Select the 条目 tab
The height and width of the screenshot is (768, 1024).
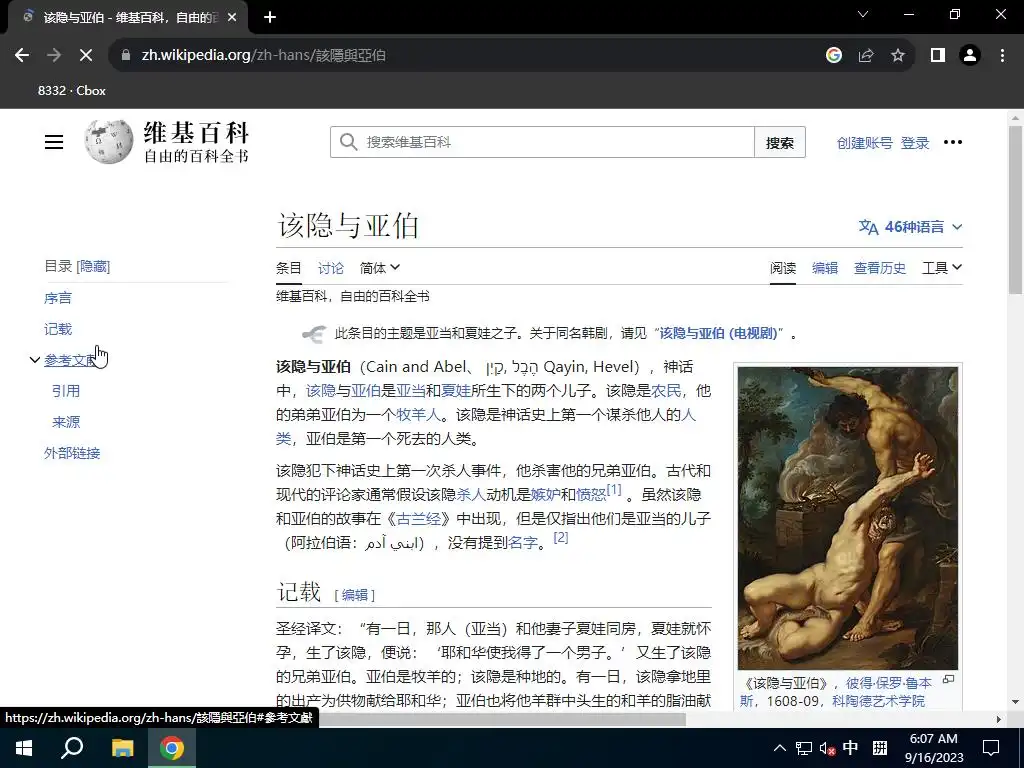pos(289,268)
